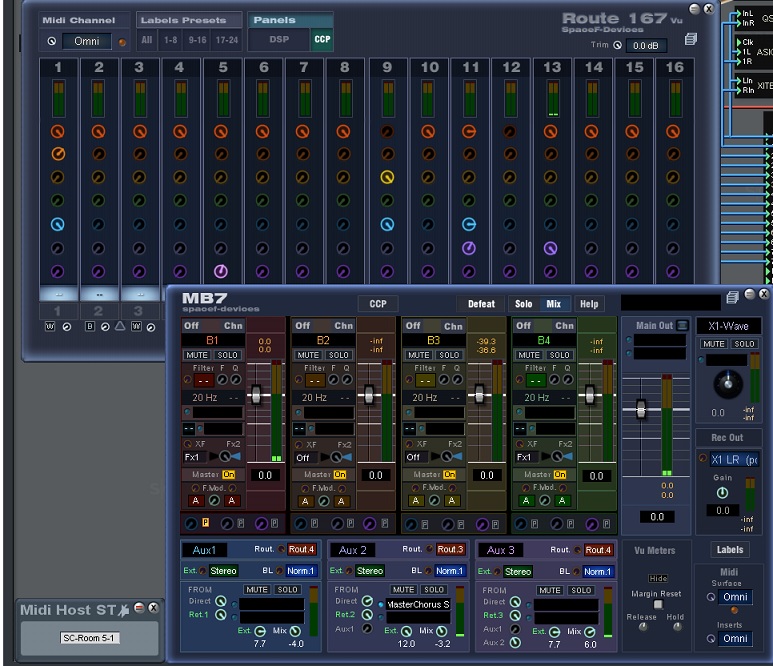Image resolution: width=773 pixels, height=666 pixels.
Task: Click the SC-Room 5-1 field in Midi Host
Action: coord(89,638)
